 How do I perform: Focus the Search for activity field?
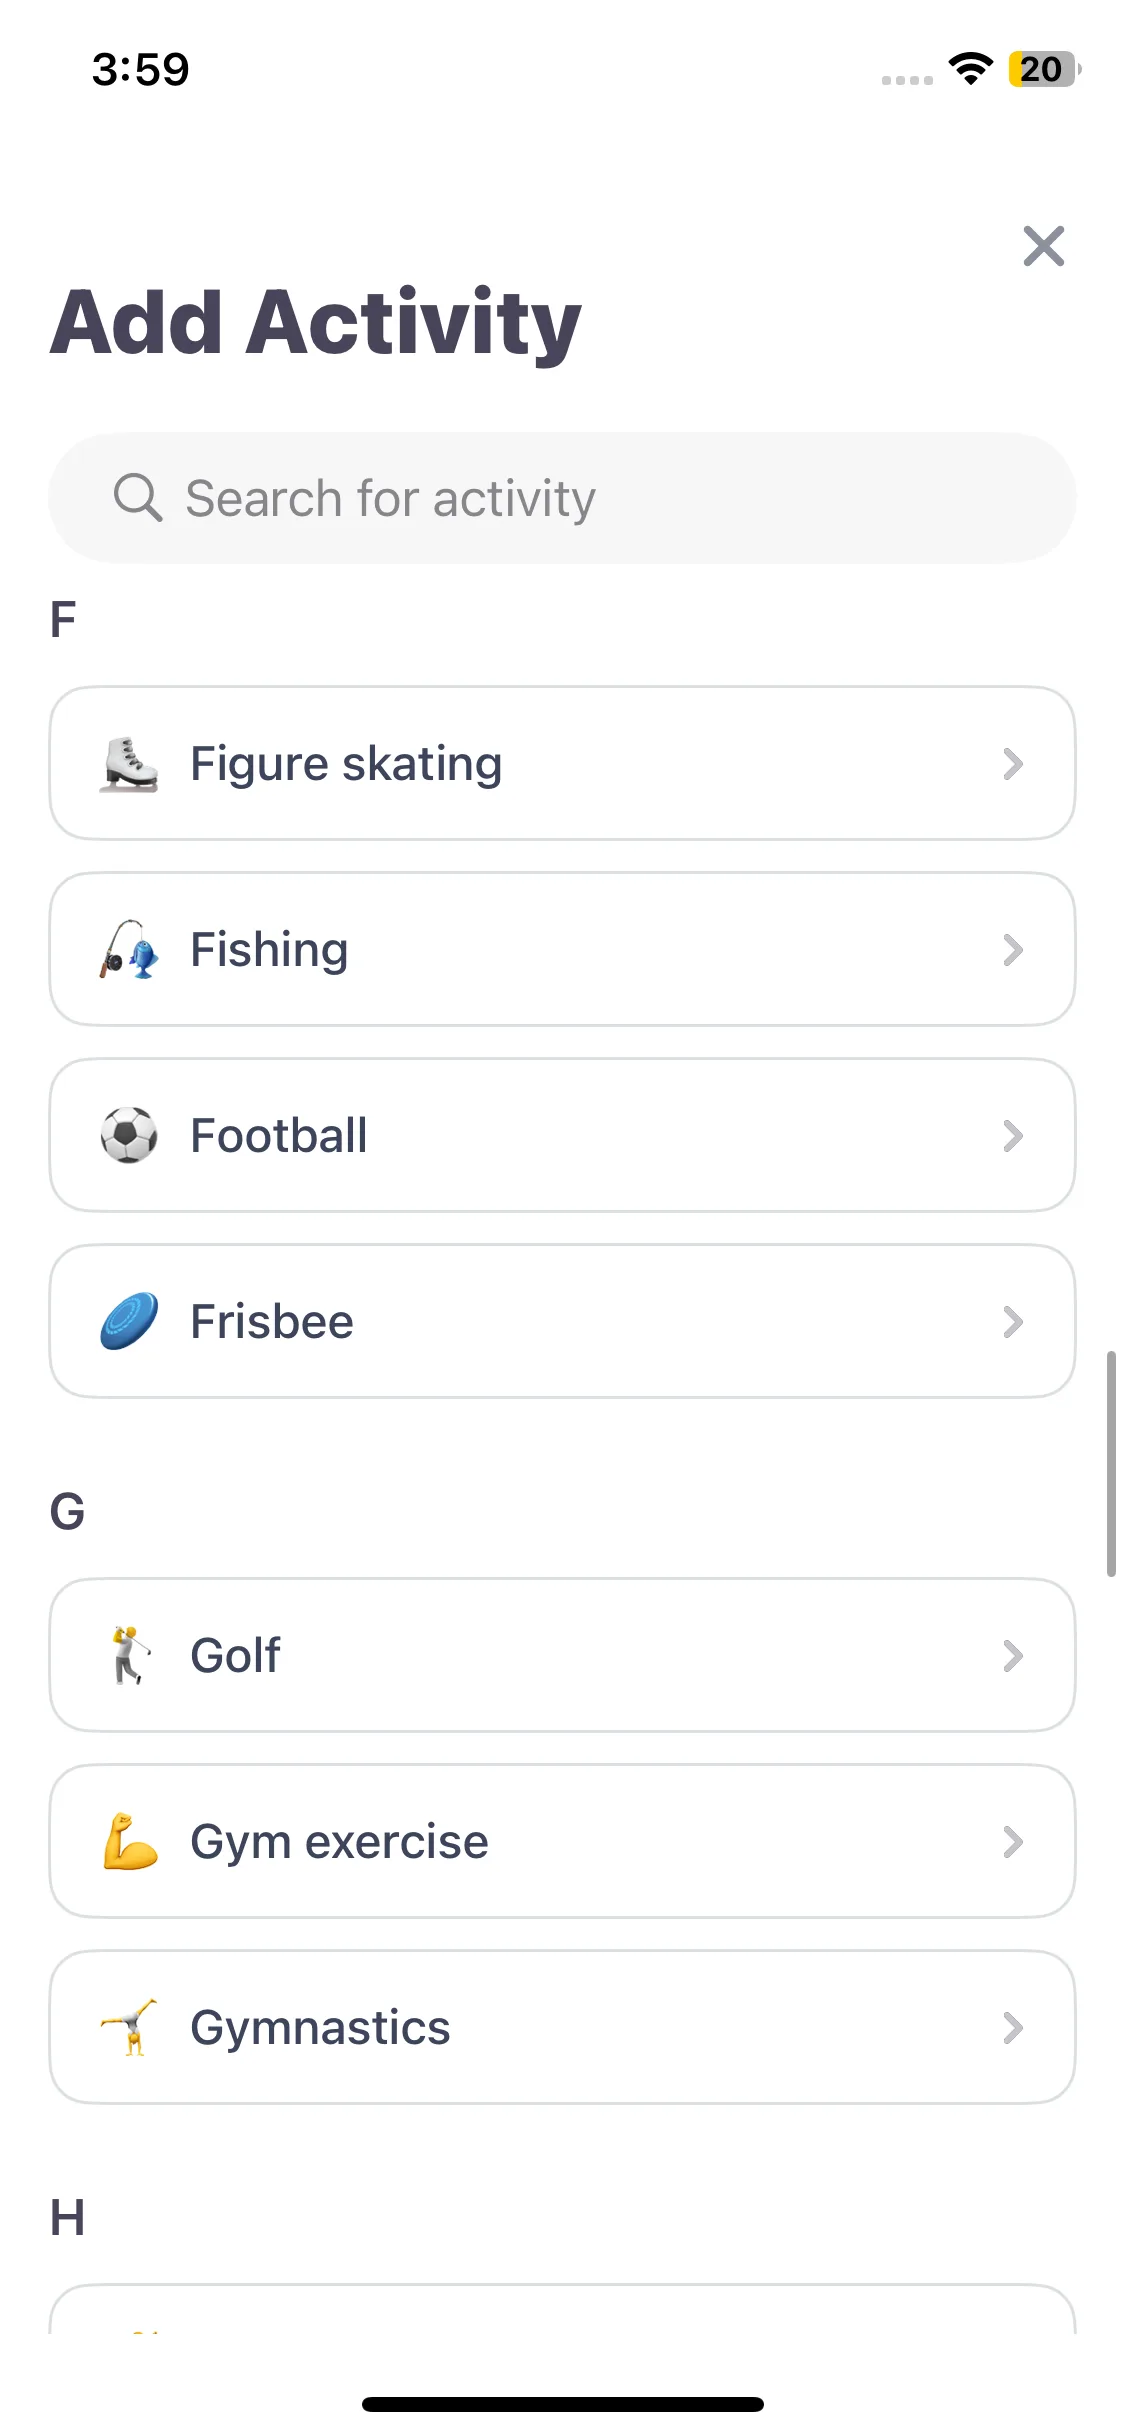pyautogui.click(x=562, y=498)
